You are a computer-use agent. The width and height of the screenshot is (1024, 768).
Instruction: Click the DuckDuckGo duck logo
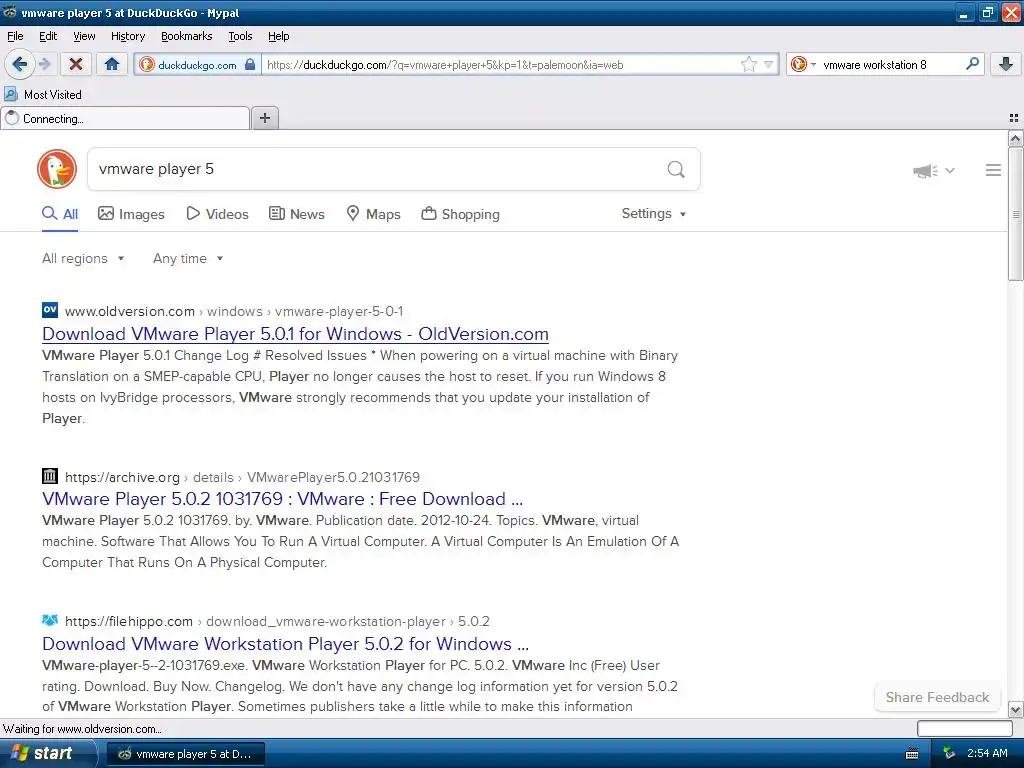[57, 169]
